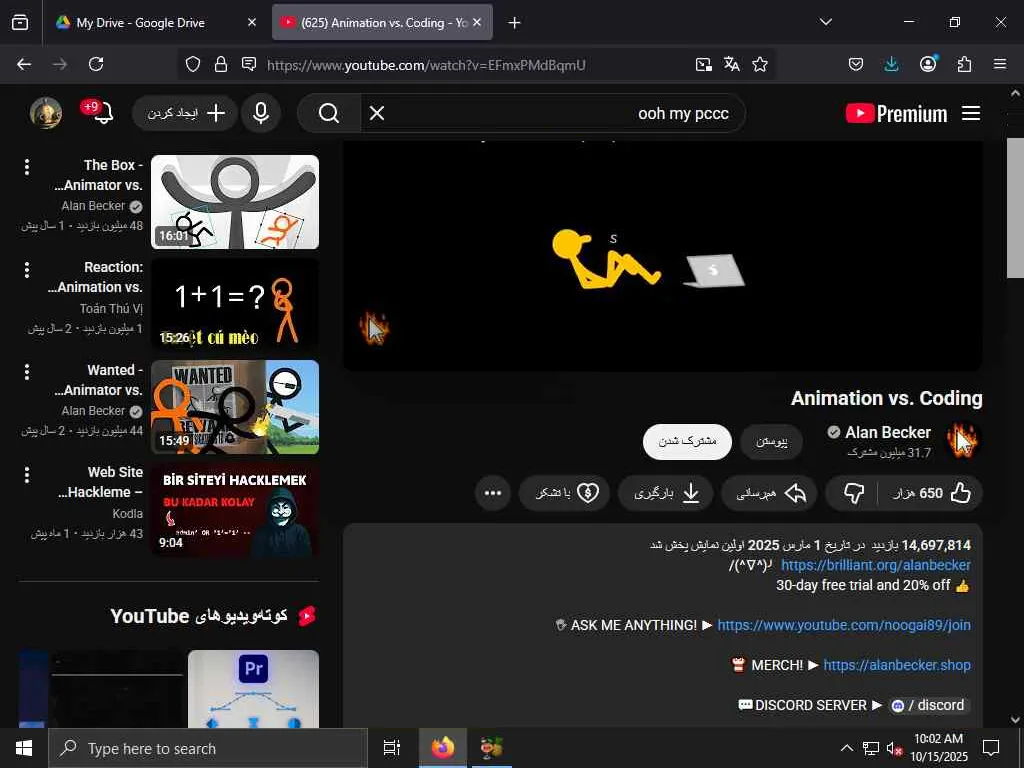This screenshot has height=768, width=1024.
Task: Submit search with magnifier icon
Action: pyautogui.click(x=329, y=113)
